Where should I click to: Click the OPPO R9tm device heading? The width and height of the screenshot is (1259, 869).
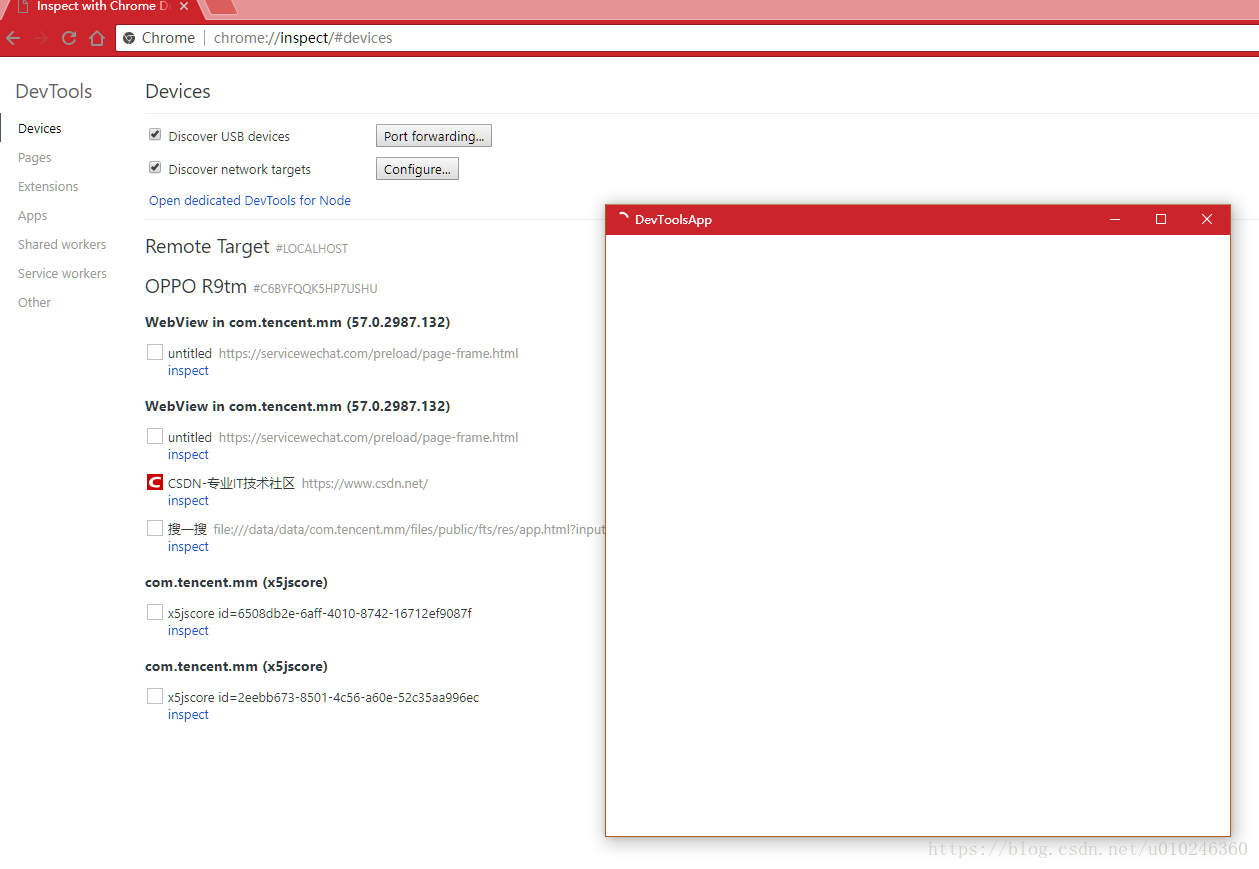[x=196, y=286]
